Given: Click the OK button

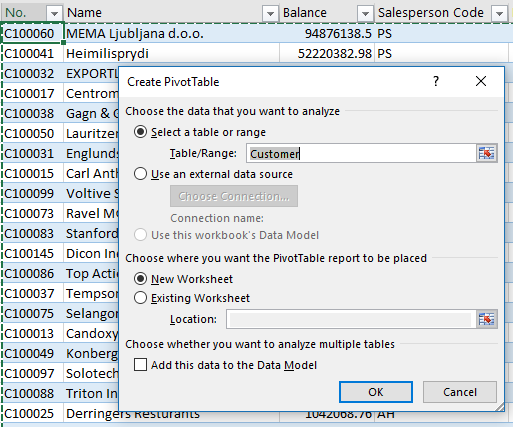Looking at the screenshot, I should 376,392.
